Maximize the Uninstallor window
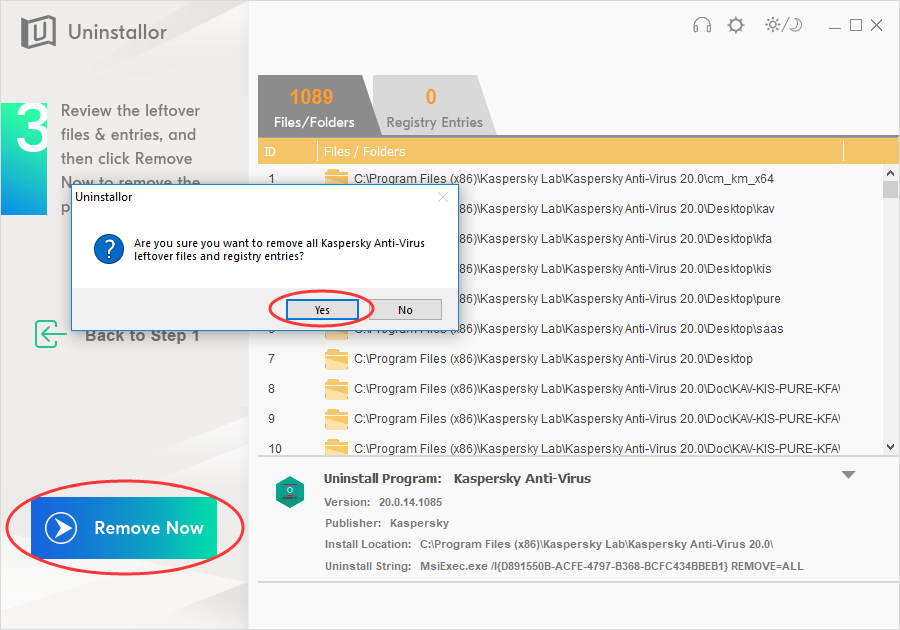 coord(856,25)
